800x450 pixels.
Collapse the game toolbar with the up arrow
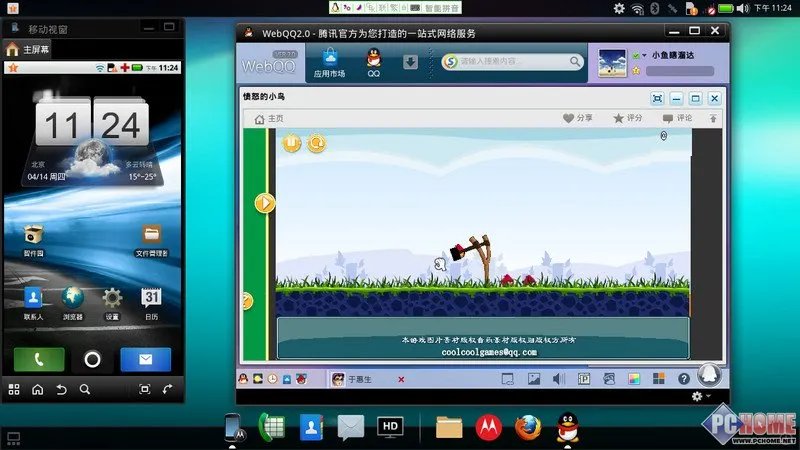(713, 118)
